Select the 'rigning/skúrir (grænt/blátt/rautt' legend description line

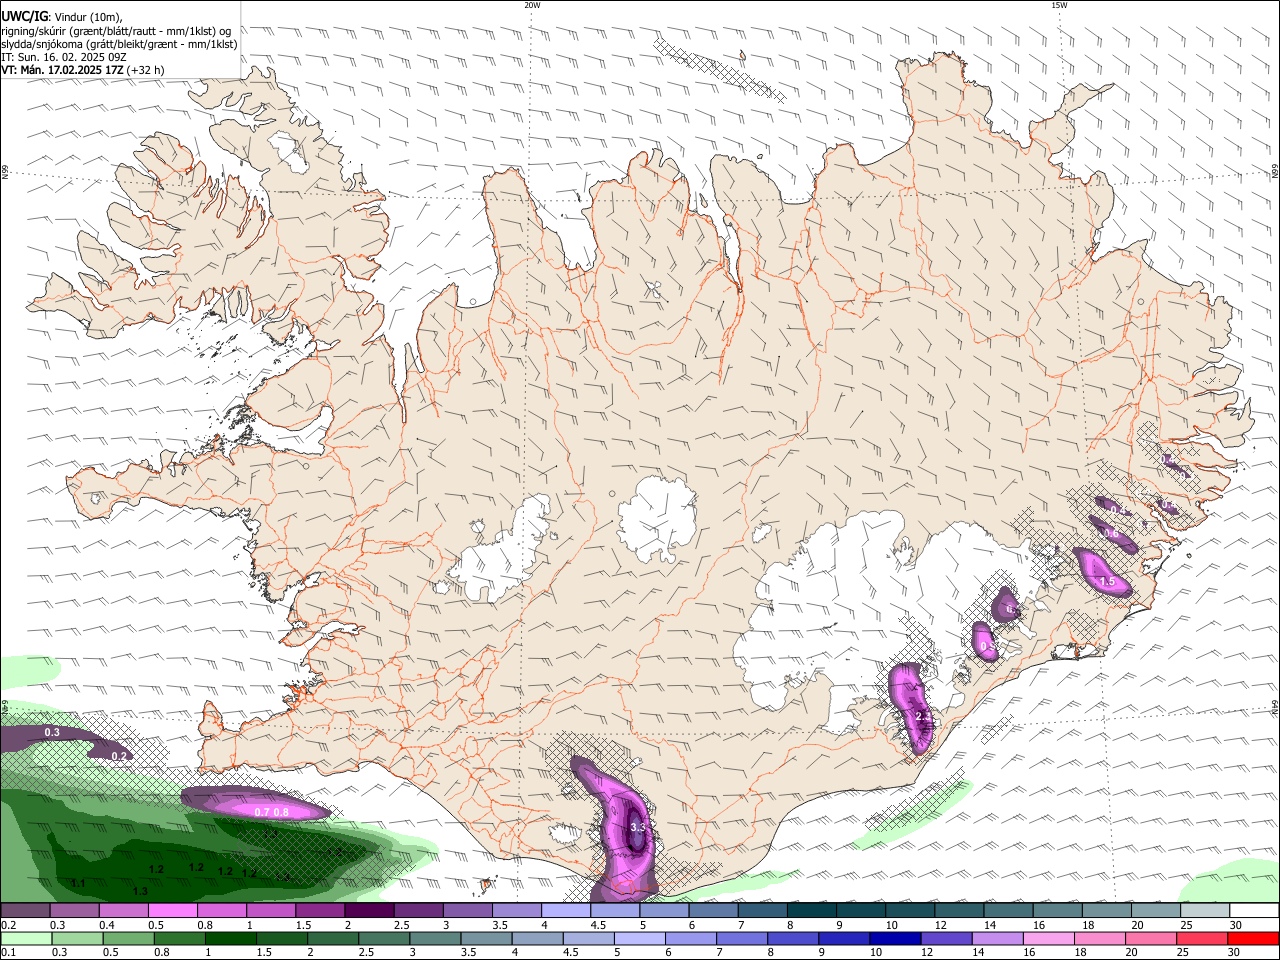(117, 30)
